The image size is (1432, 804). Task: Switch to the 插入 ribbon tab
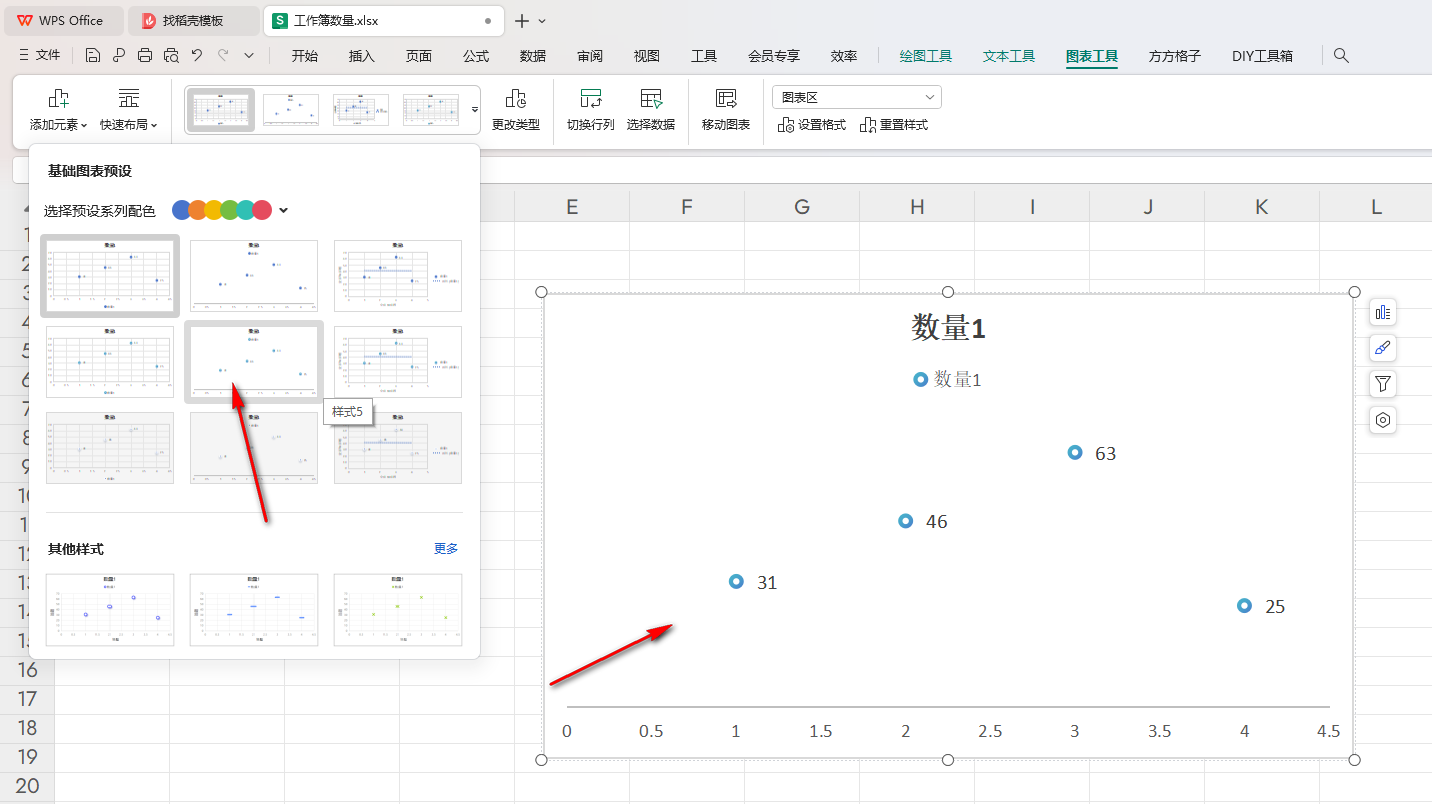[362, 56]
